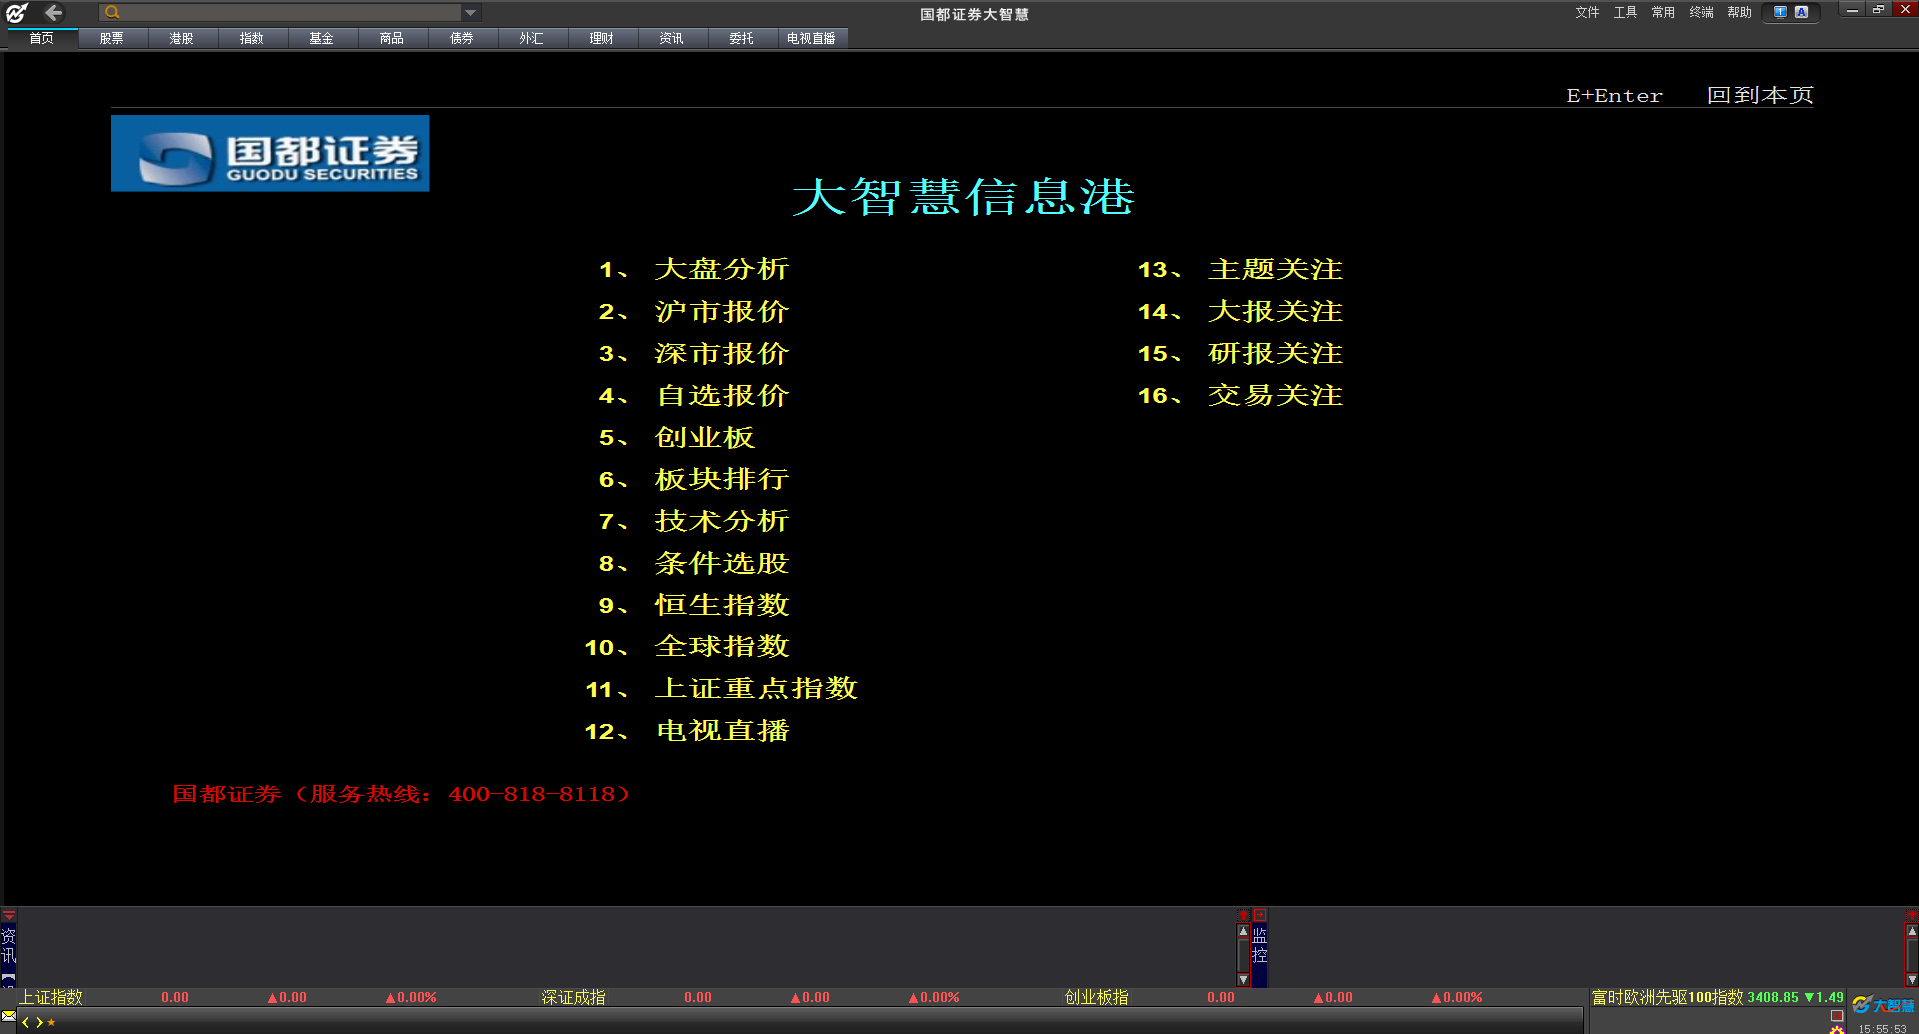Open 15、研报关注

[1240, 353]
